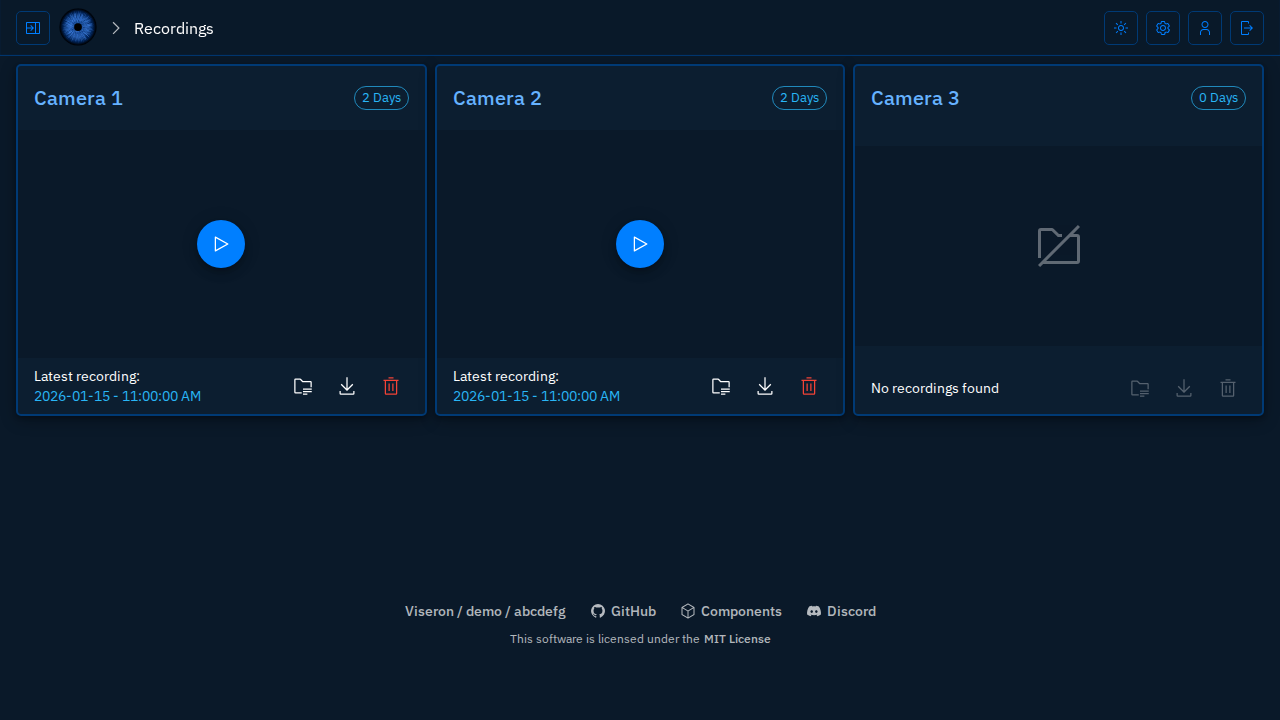Screen dimensions: 1280x720
Task: Open the Discord footer link
Action: click(x=841, y=611)
